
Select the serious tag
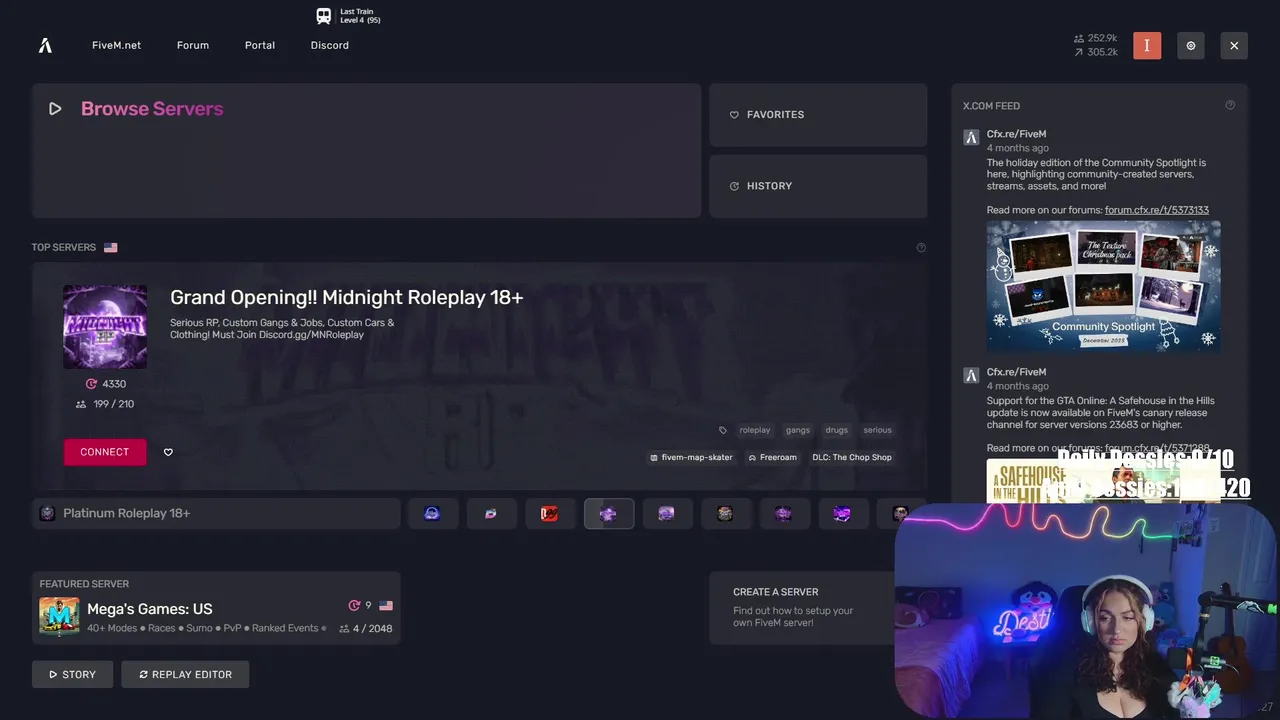(877, 430)
